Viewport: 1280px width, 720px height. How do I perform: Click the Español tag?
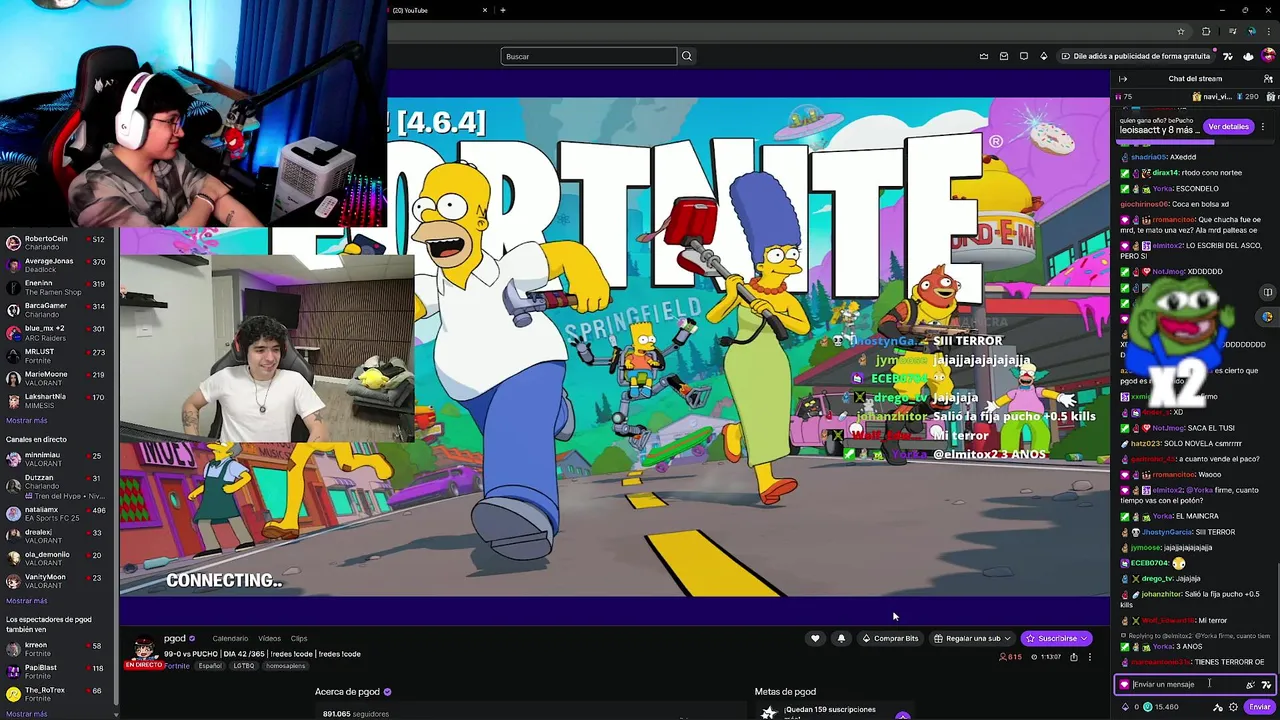(210, 666)
